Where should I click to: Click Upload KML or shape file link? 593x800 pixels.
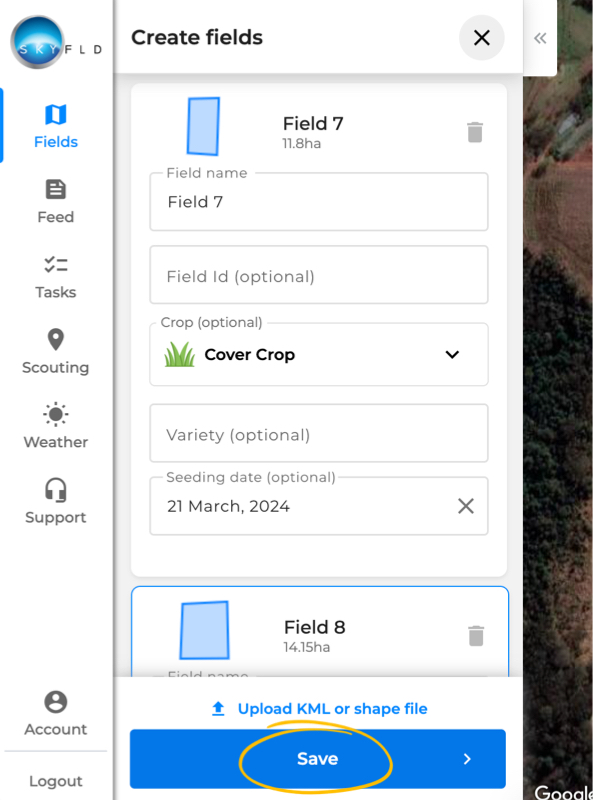click(x=332, y=709)
